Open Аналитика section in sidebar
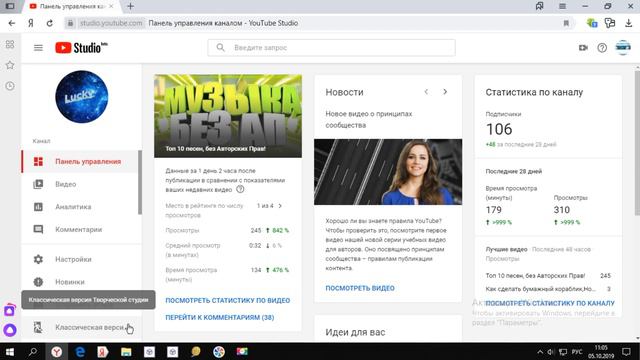This screenshot has width=640, height=360. (80, 207)
